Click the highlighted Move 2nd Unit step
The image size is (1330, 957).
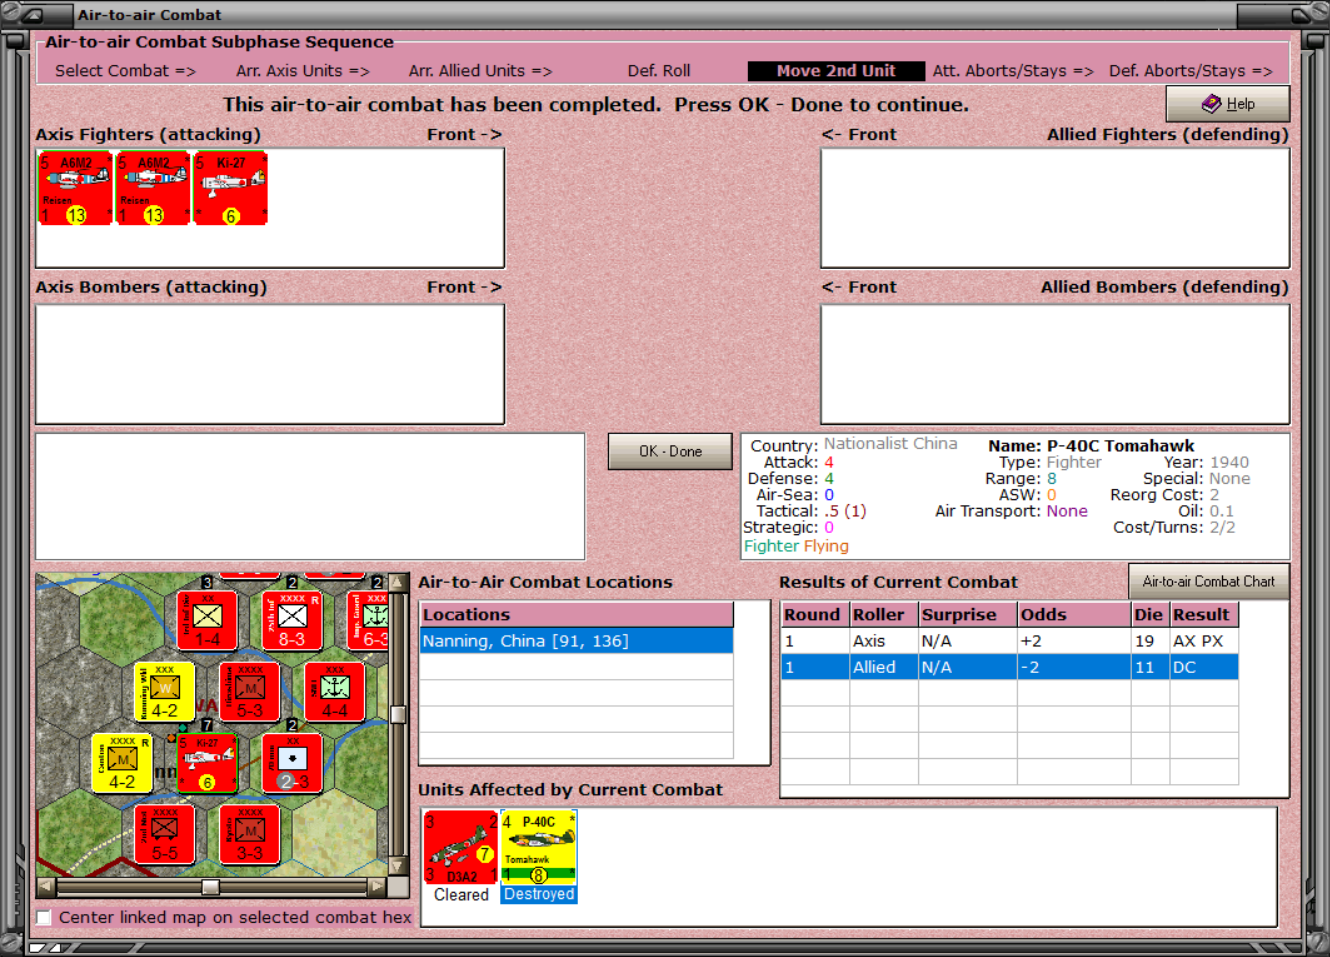836,71
